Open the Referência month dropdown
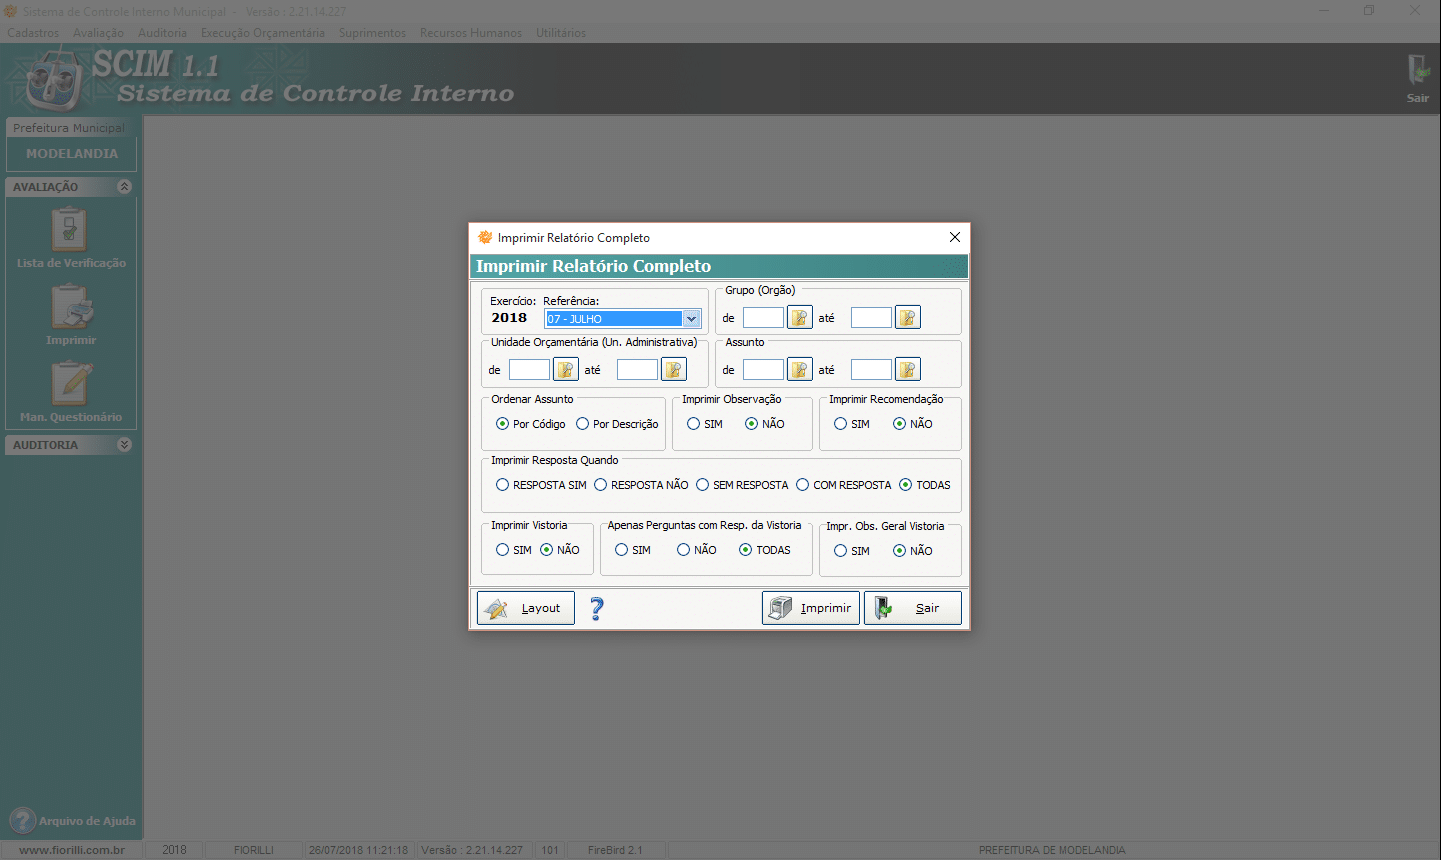The height and width of the screenshot is (860, 1441). tap(691, 319)
